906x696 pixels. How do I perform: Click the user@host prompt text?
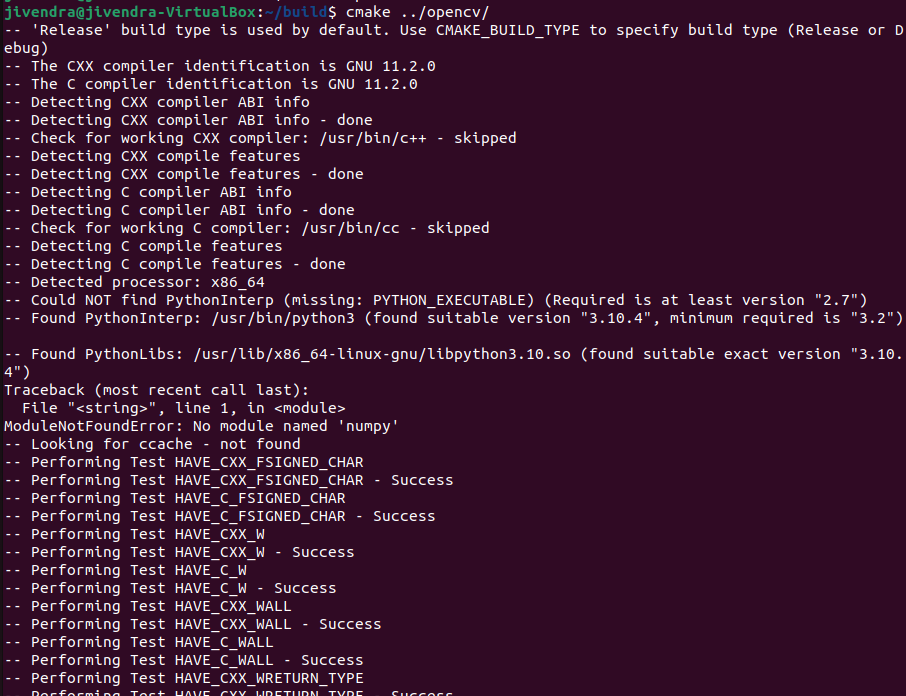pyautogui.click(x=130, y=12)
